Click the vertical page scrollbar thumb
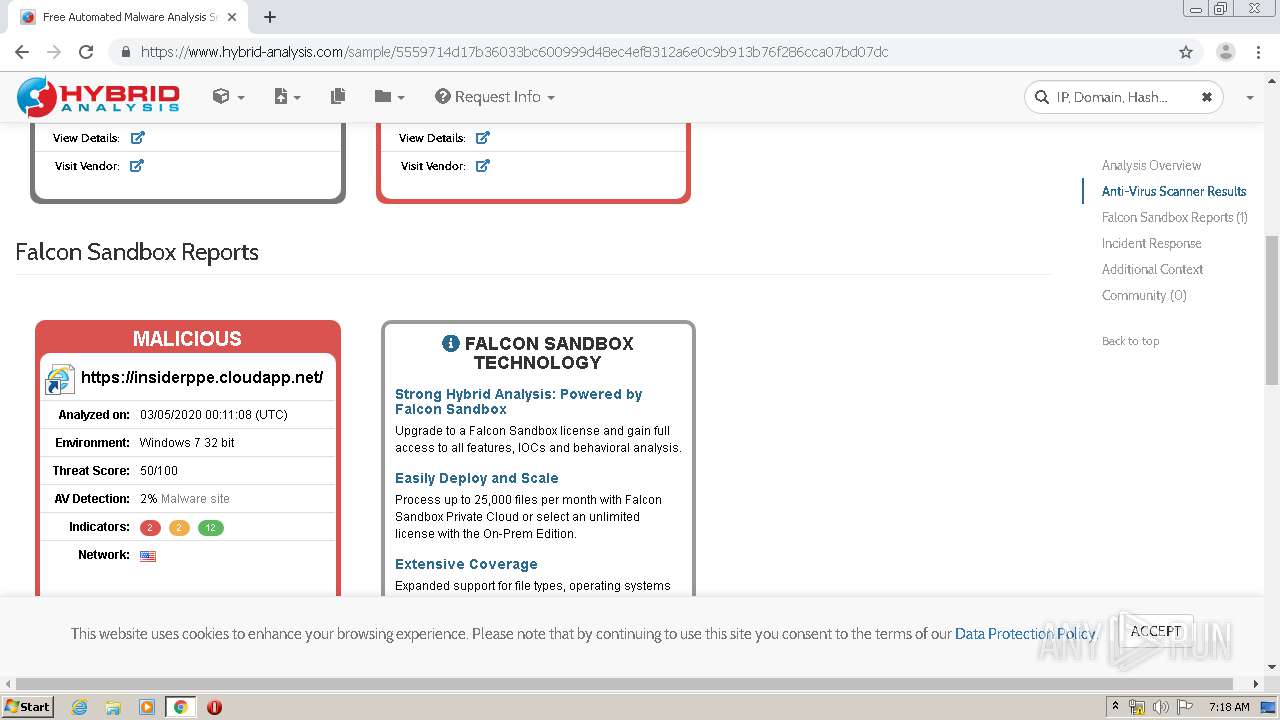The width and height of the screenshot is (1280, 720). pos(1272,310)
